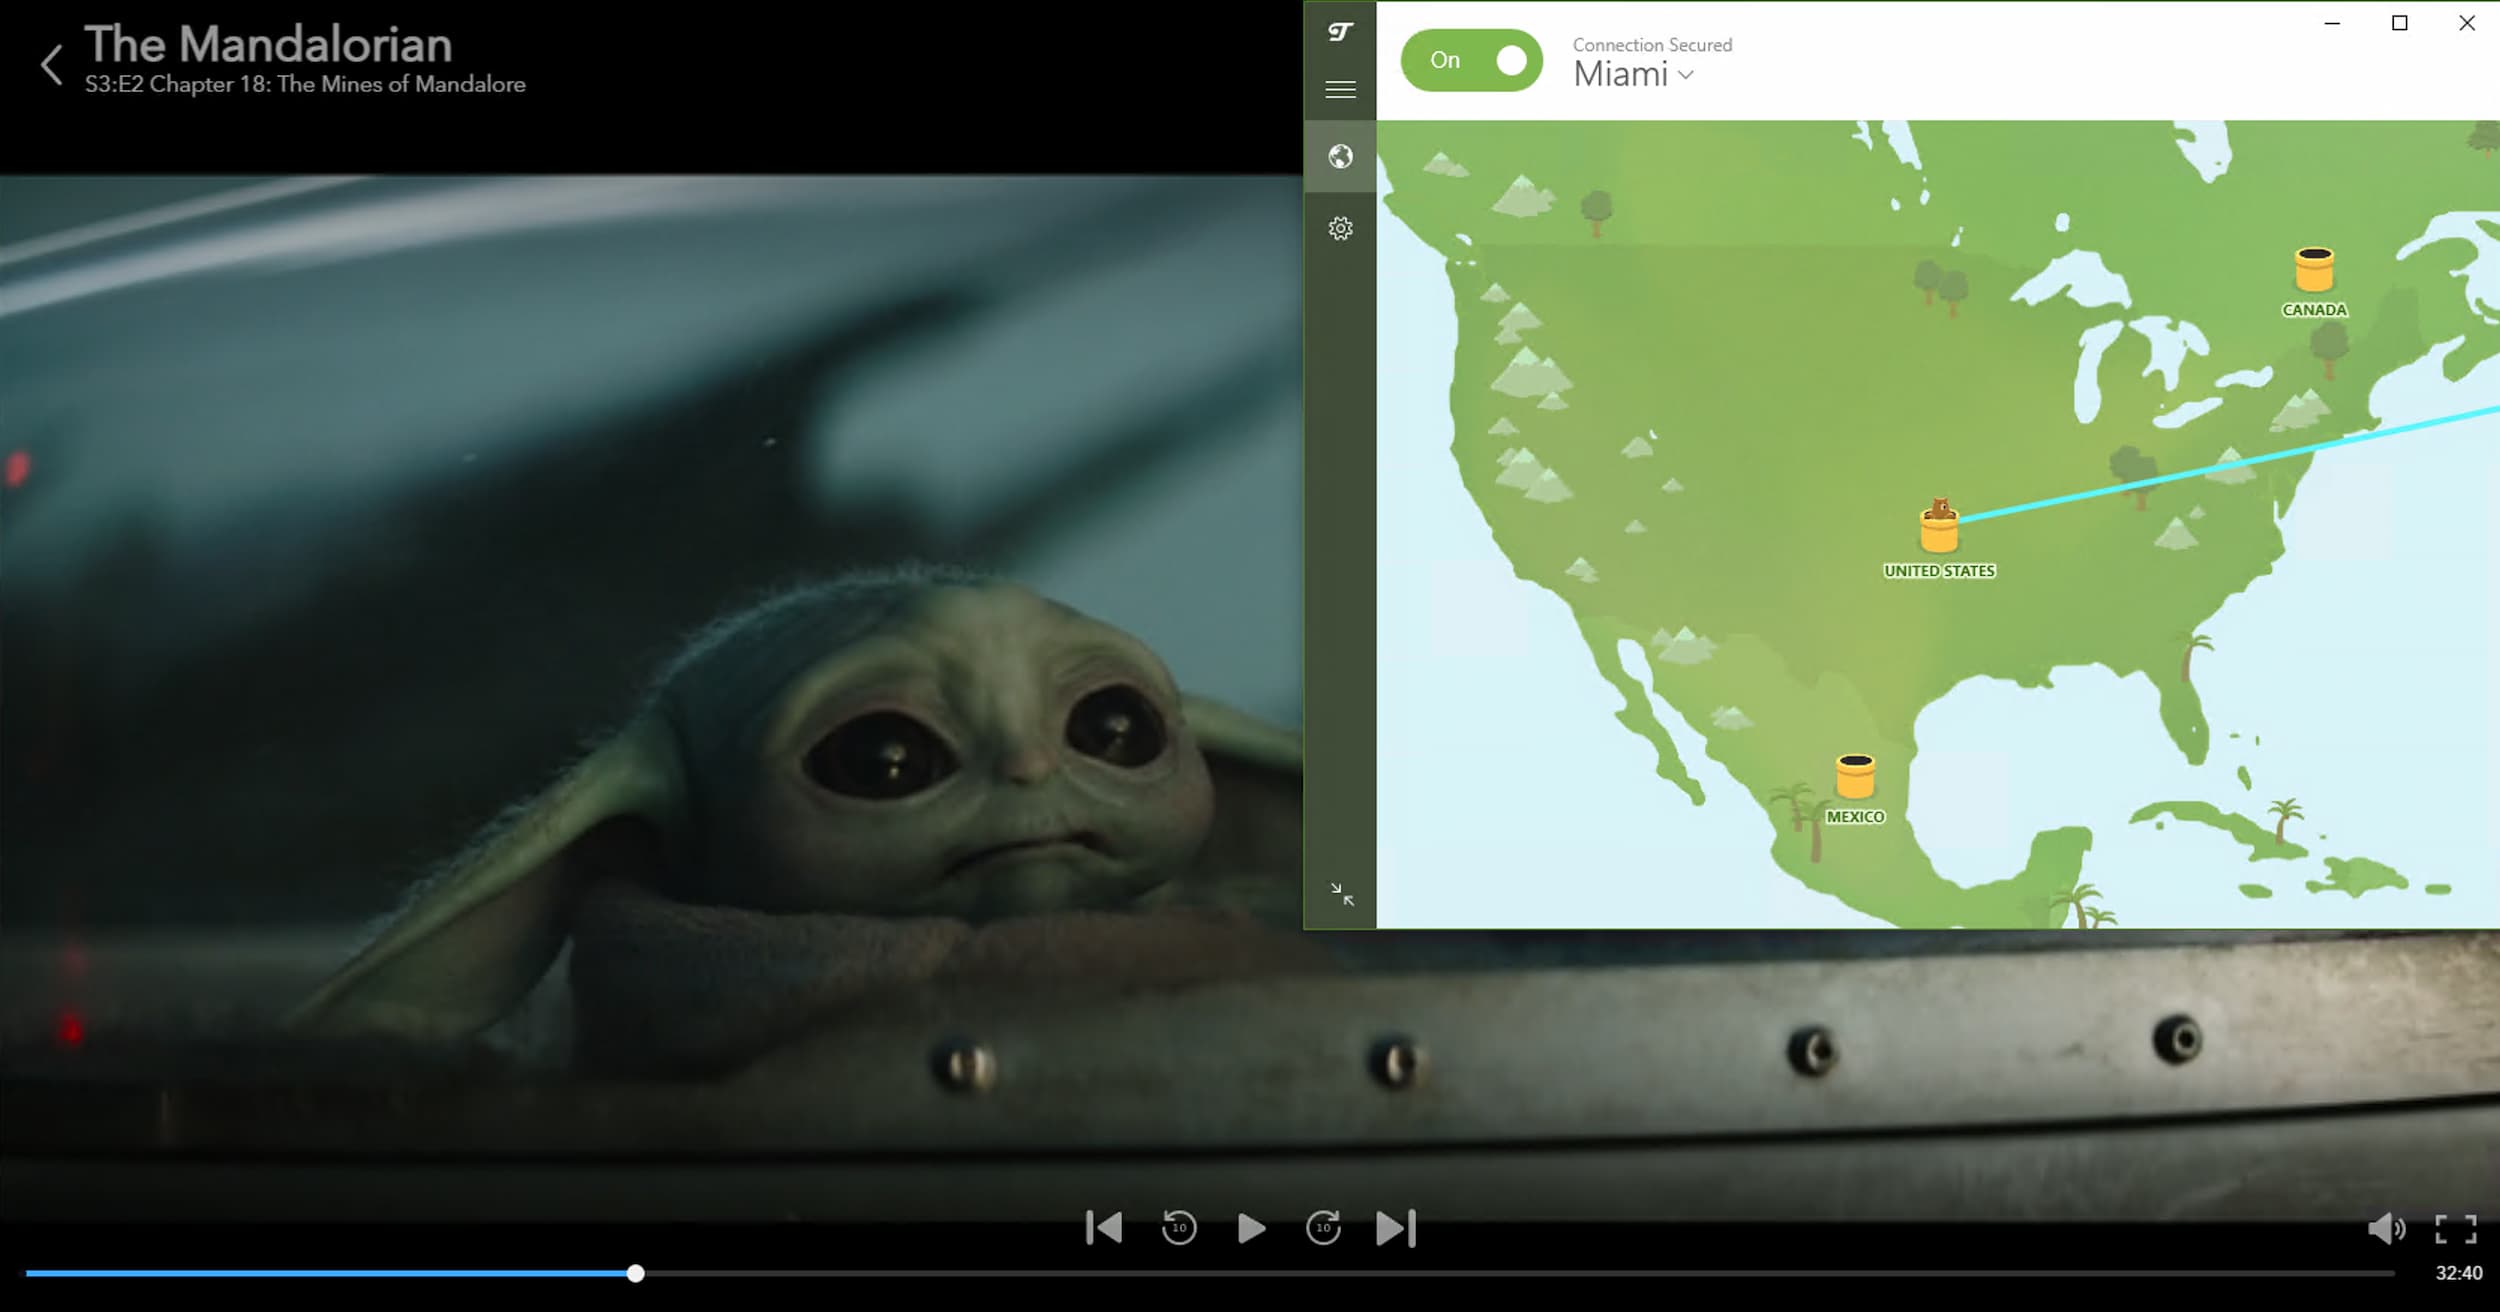
Task: Click the skip to next episode button
Action: coord(1396,1228)
